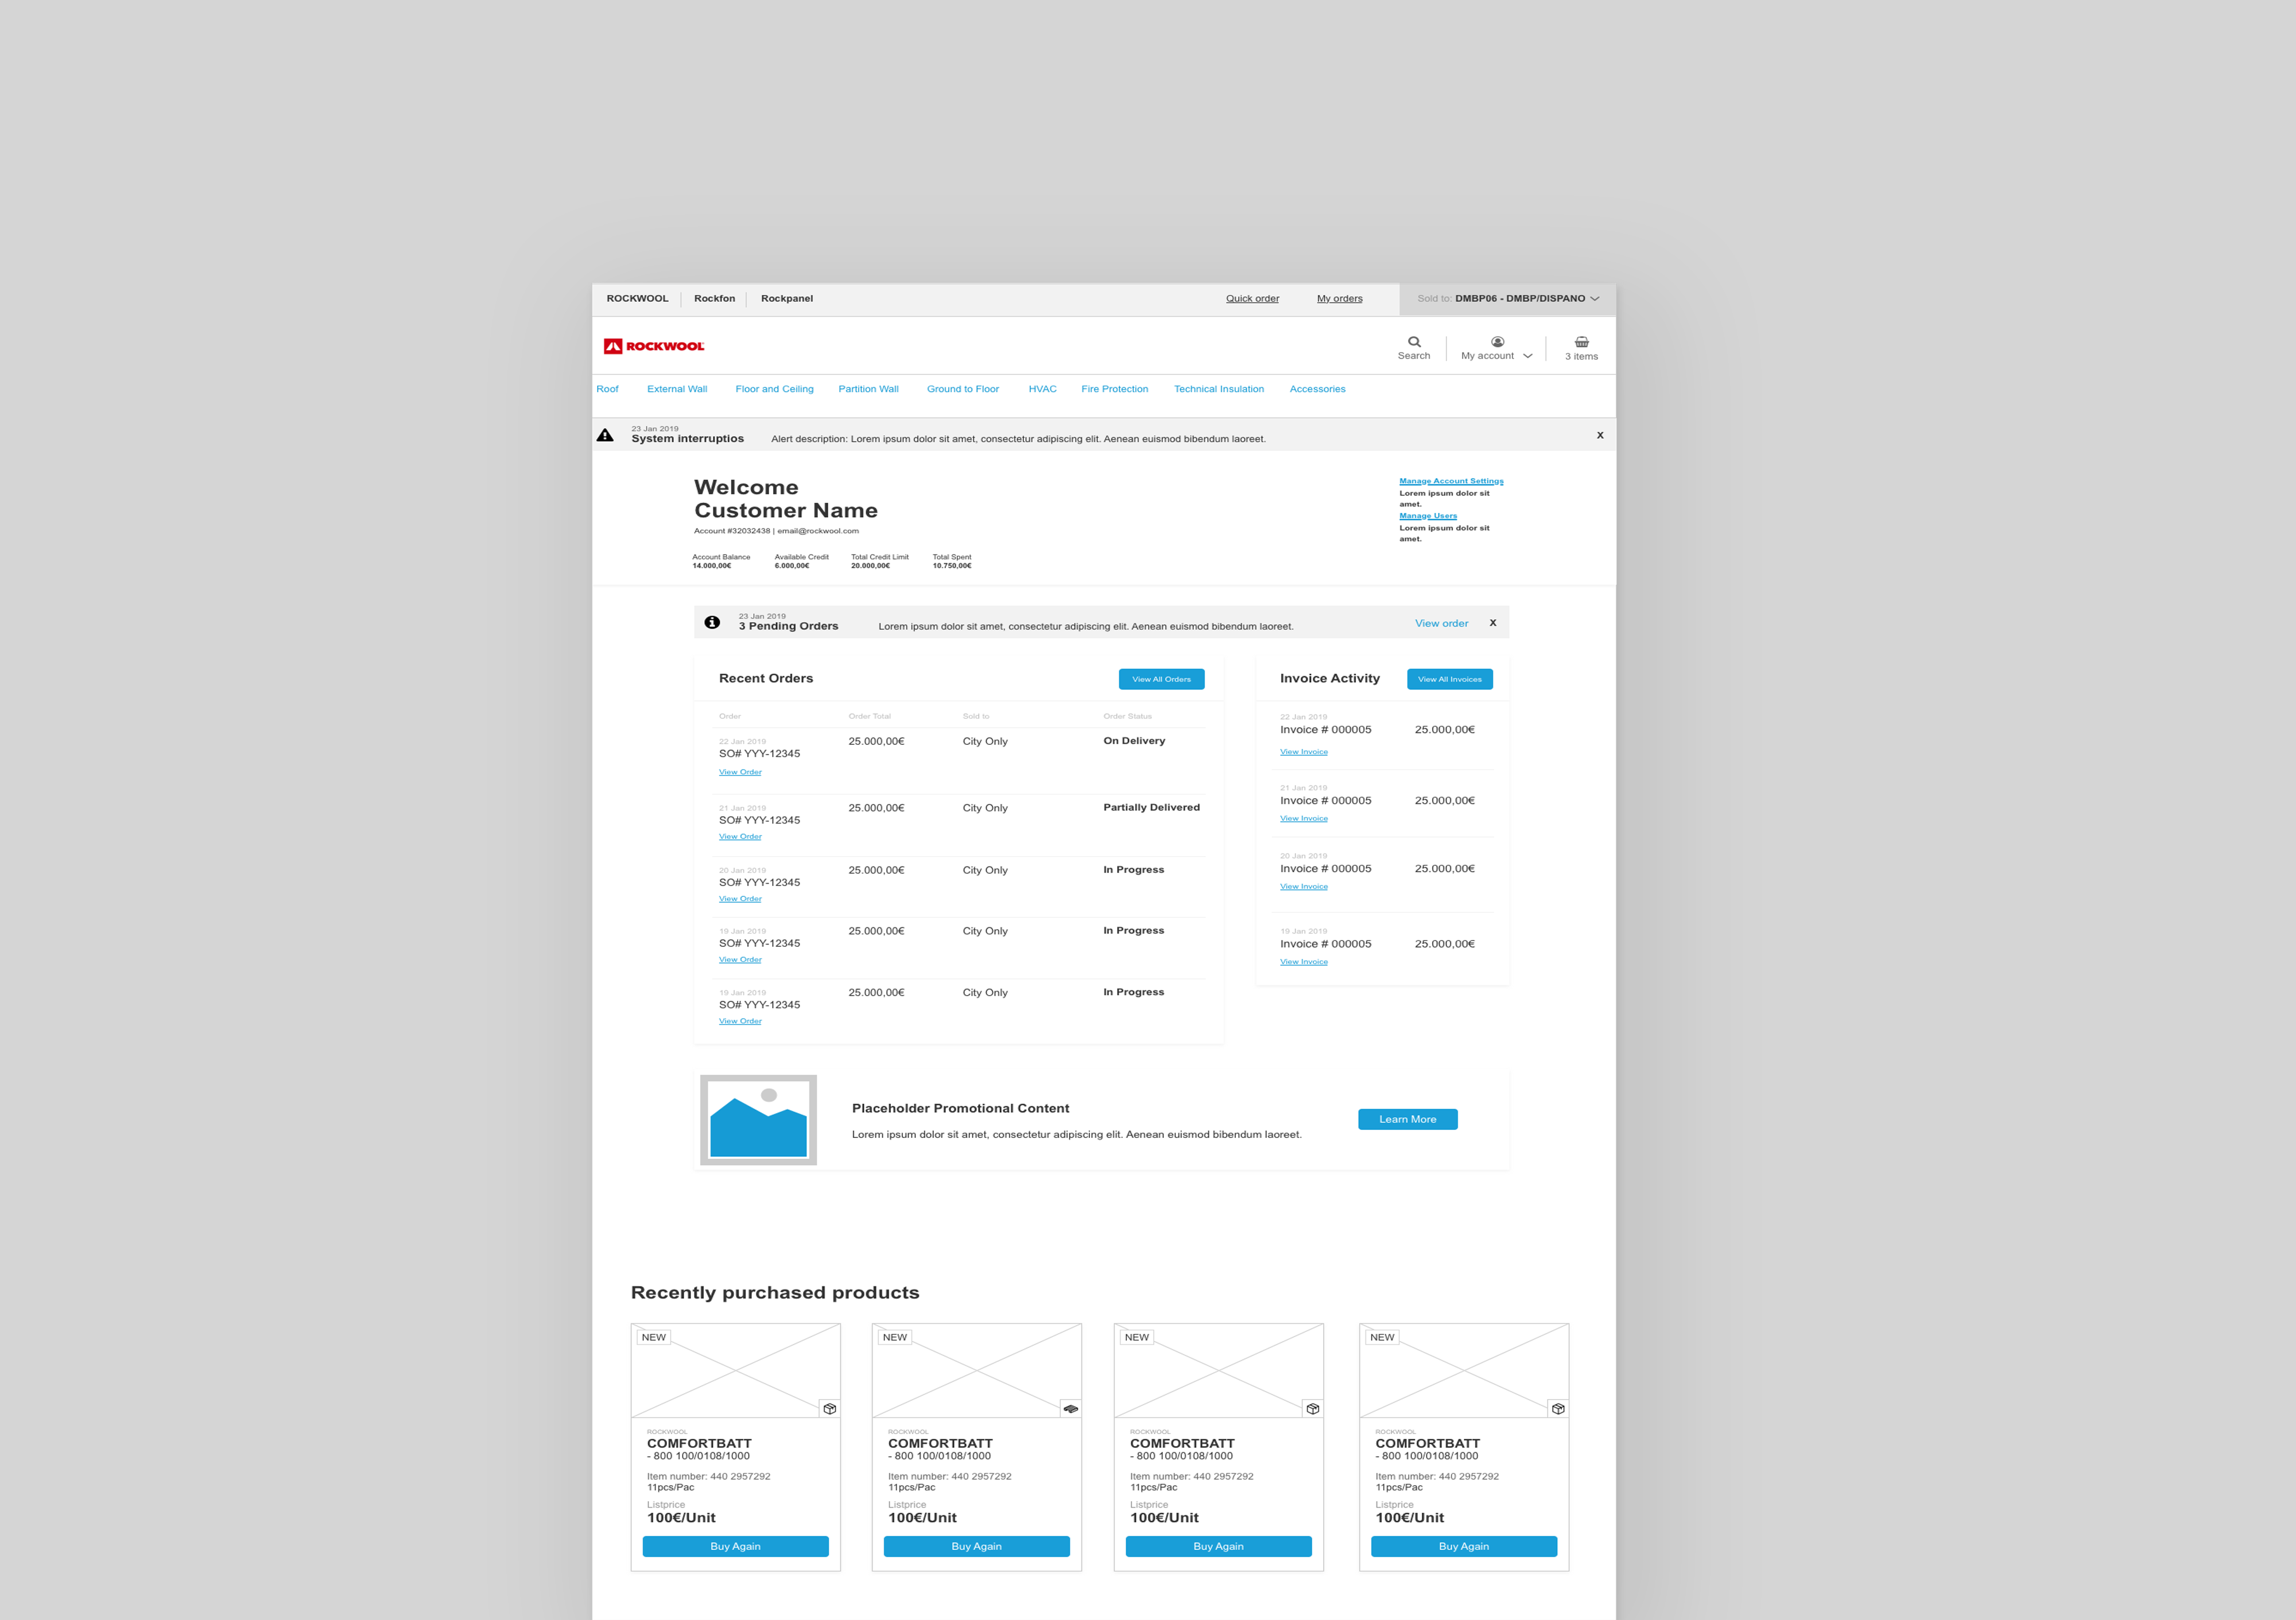
Task: Click the info icon beside Pending Orders
Action: tap(712, 622)
